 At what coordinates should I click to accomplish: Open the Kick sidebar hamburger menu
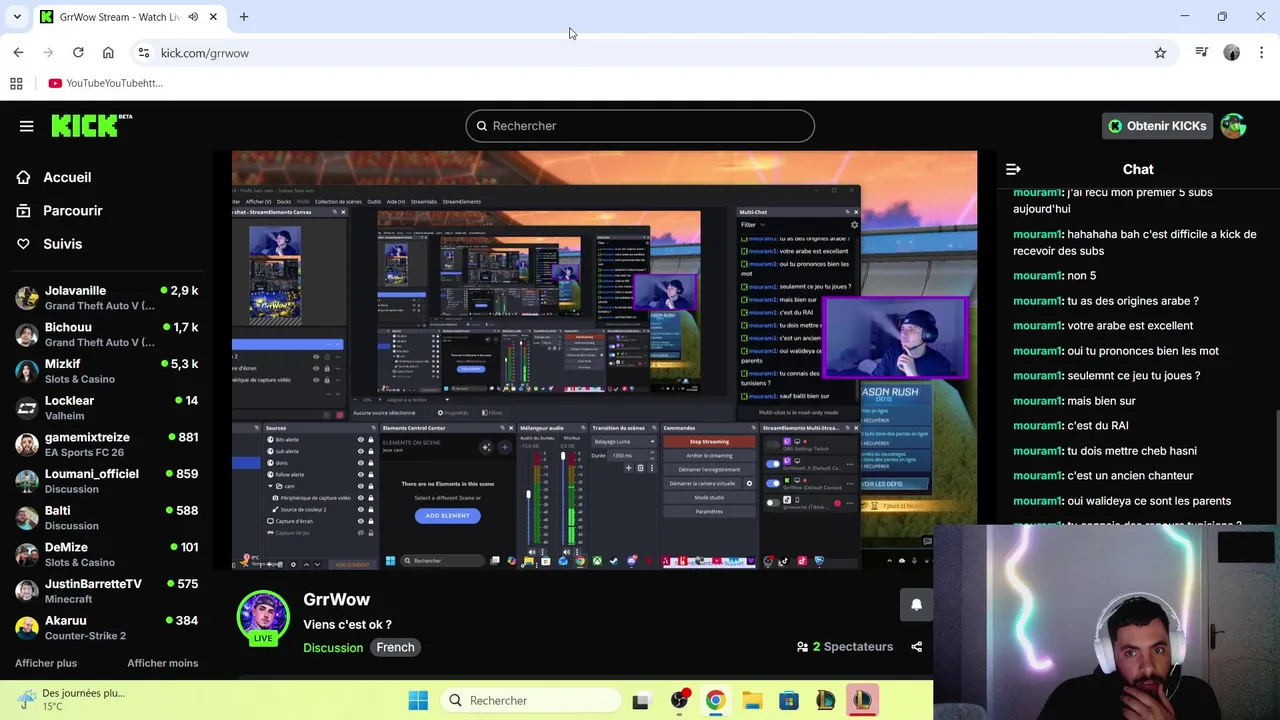26,126
